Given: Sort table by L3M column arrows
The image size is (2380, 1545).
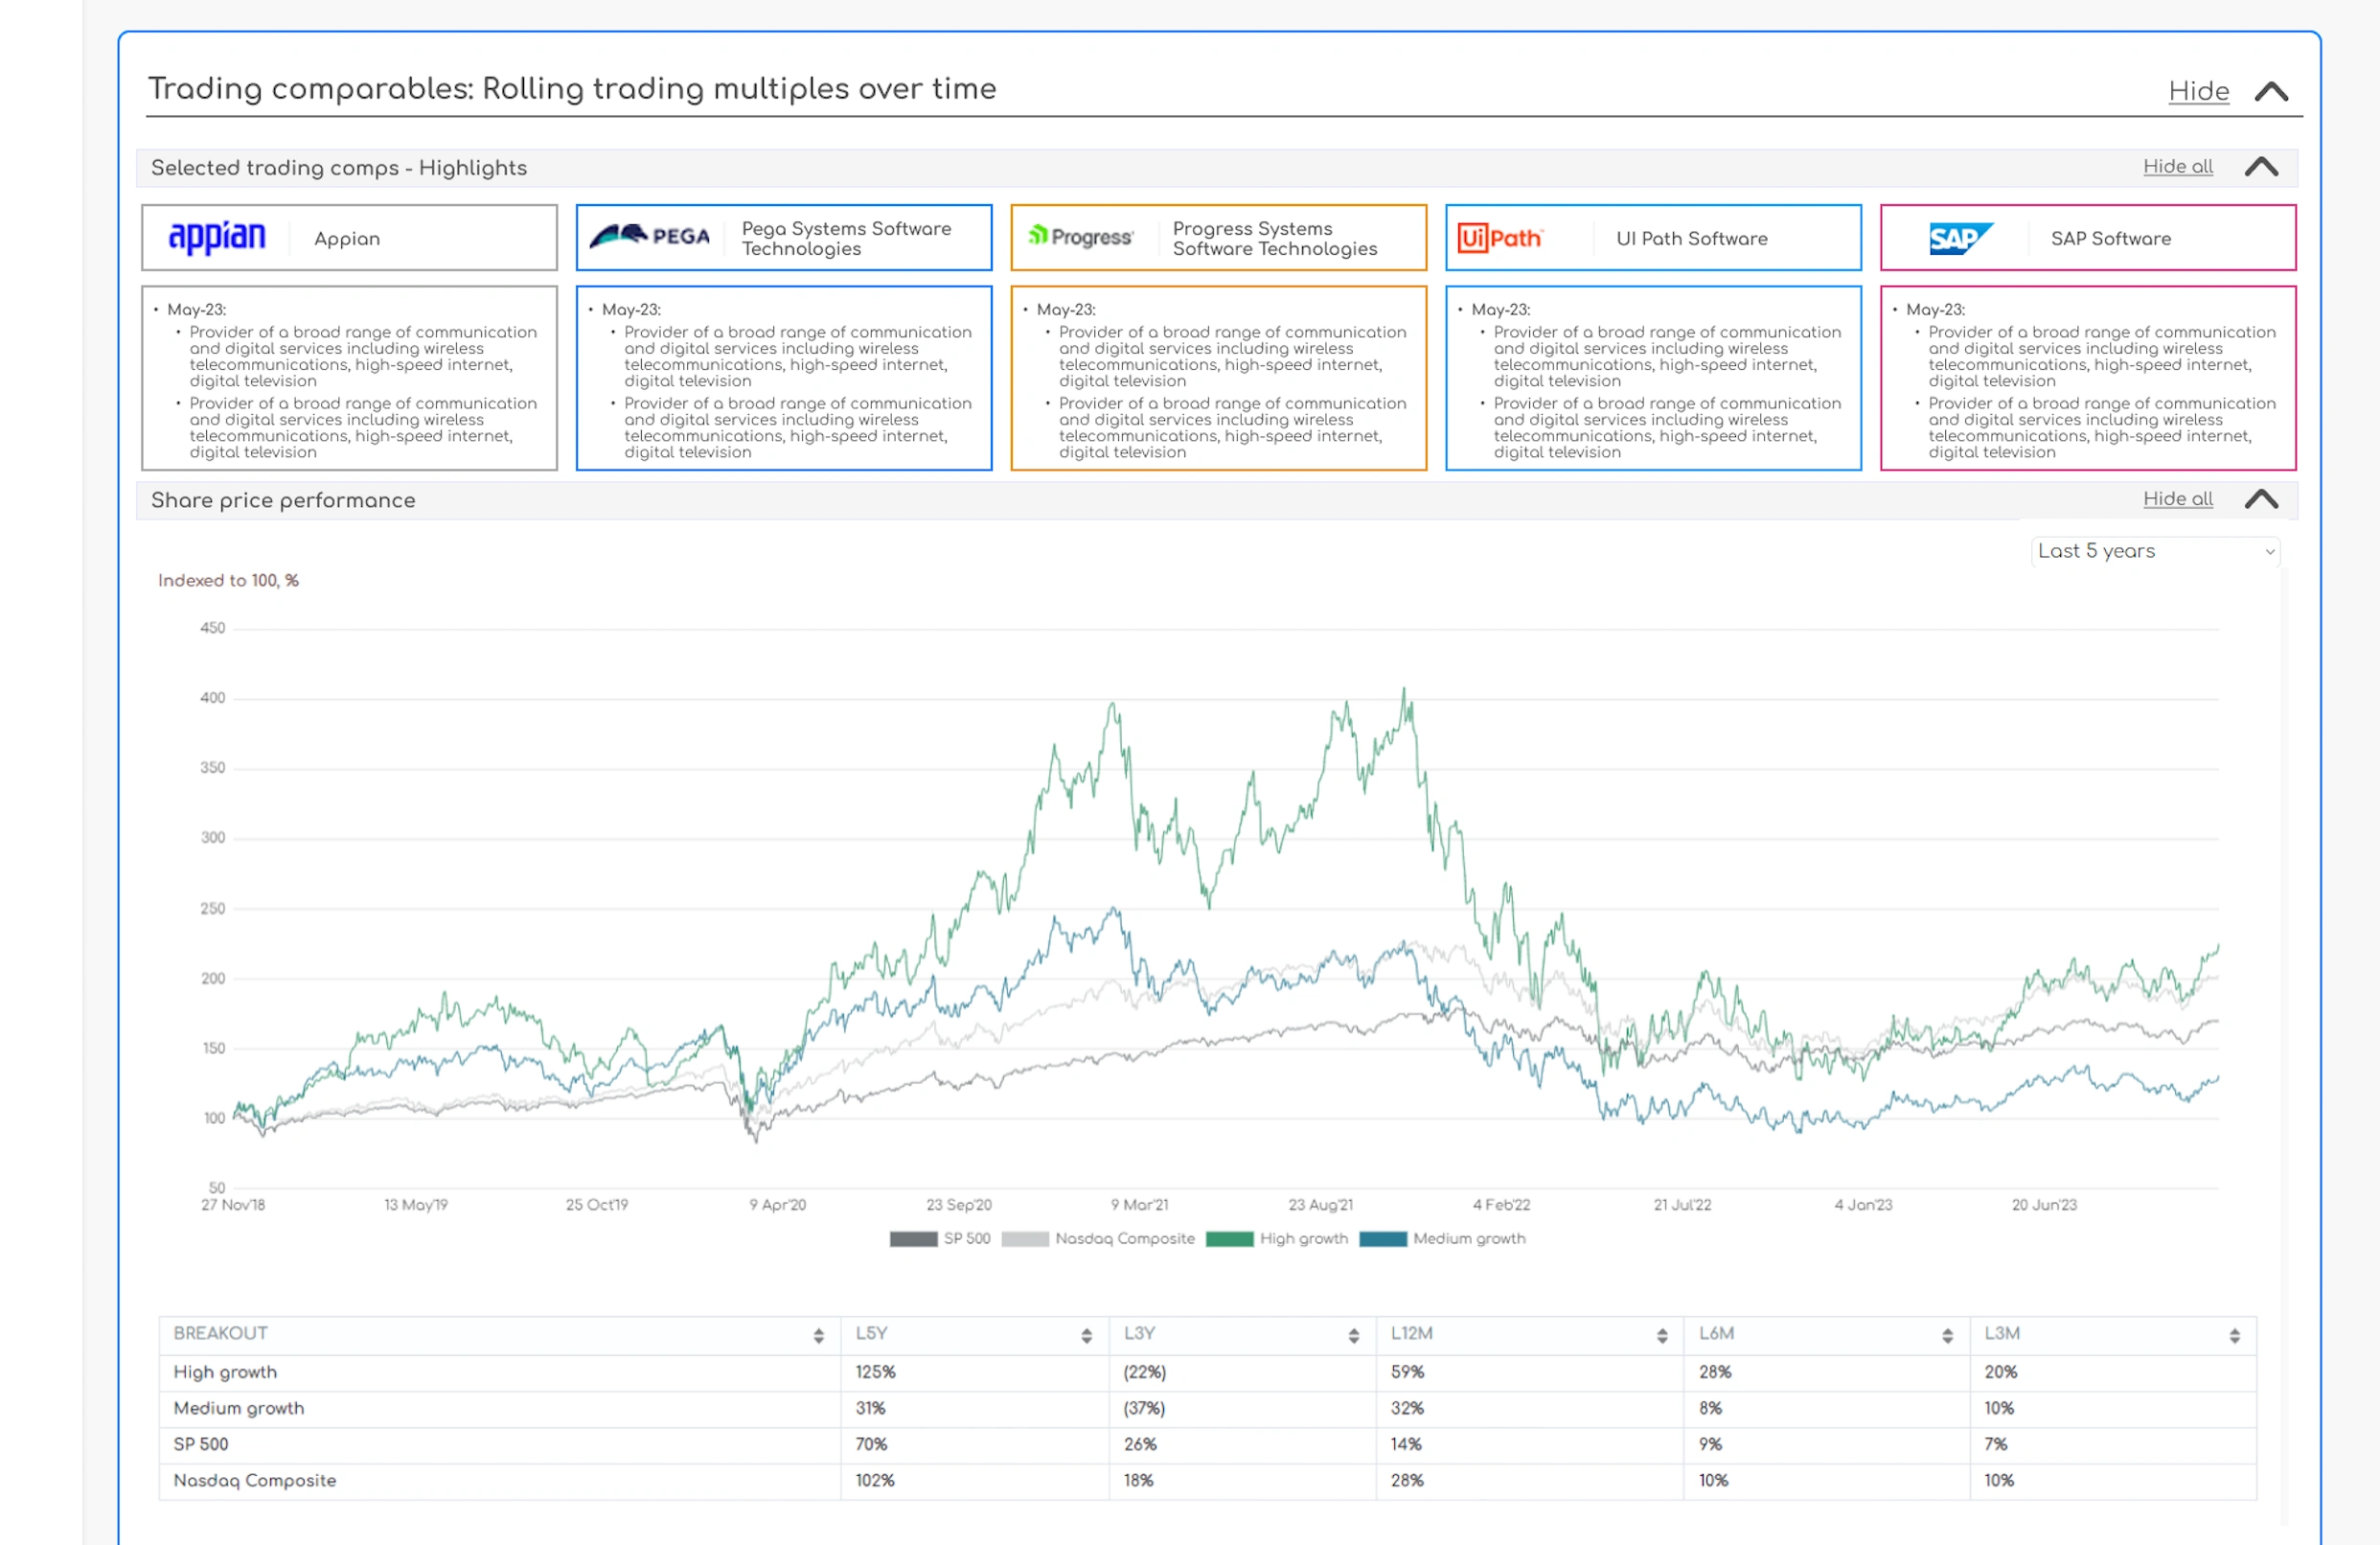Looking at the screenshot, I should [2234, 1336].
